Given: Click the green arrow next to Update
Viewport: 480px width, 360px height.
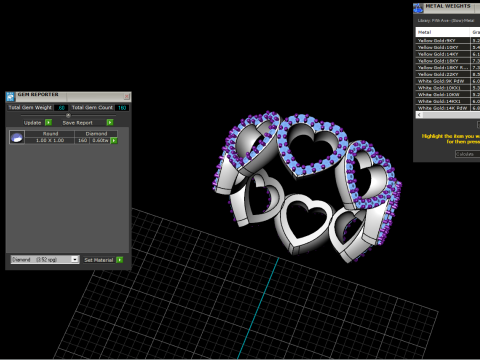Looking at the screenshot, I should (49, 123).
